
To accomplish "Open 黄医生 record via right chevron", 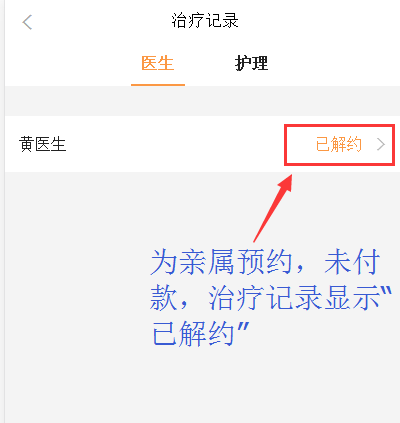I will 381,145.
